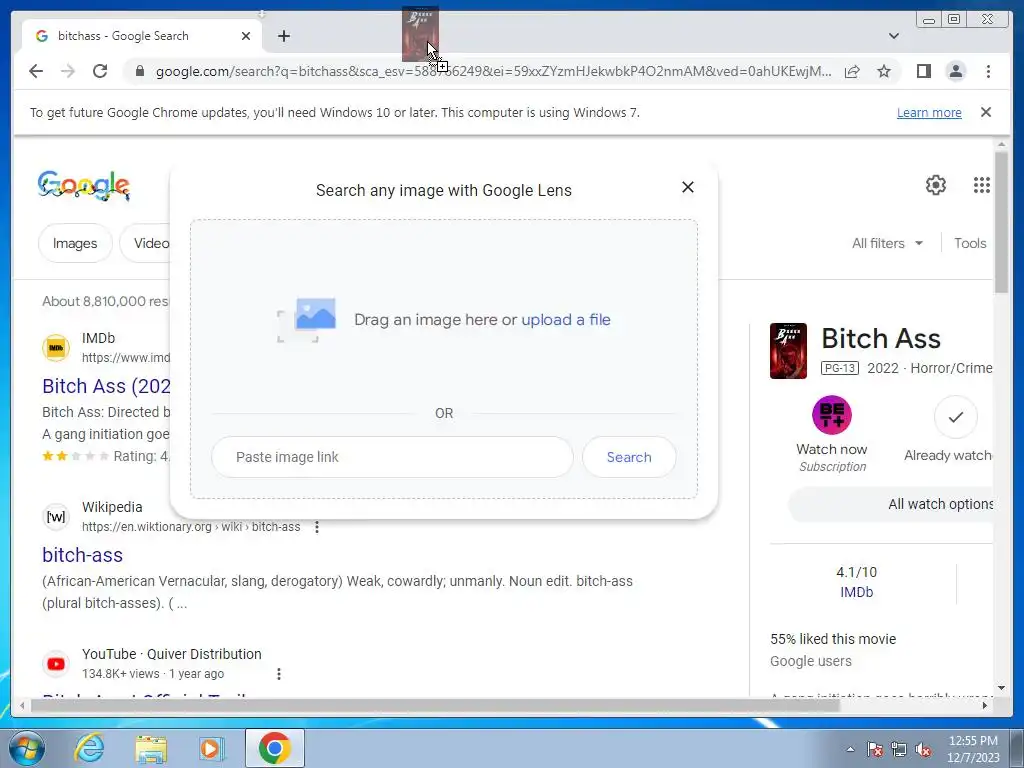Open the Wiktionary result options menu
1024x768 pixels.
(x=317, y=527)
